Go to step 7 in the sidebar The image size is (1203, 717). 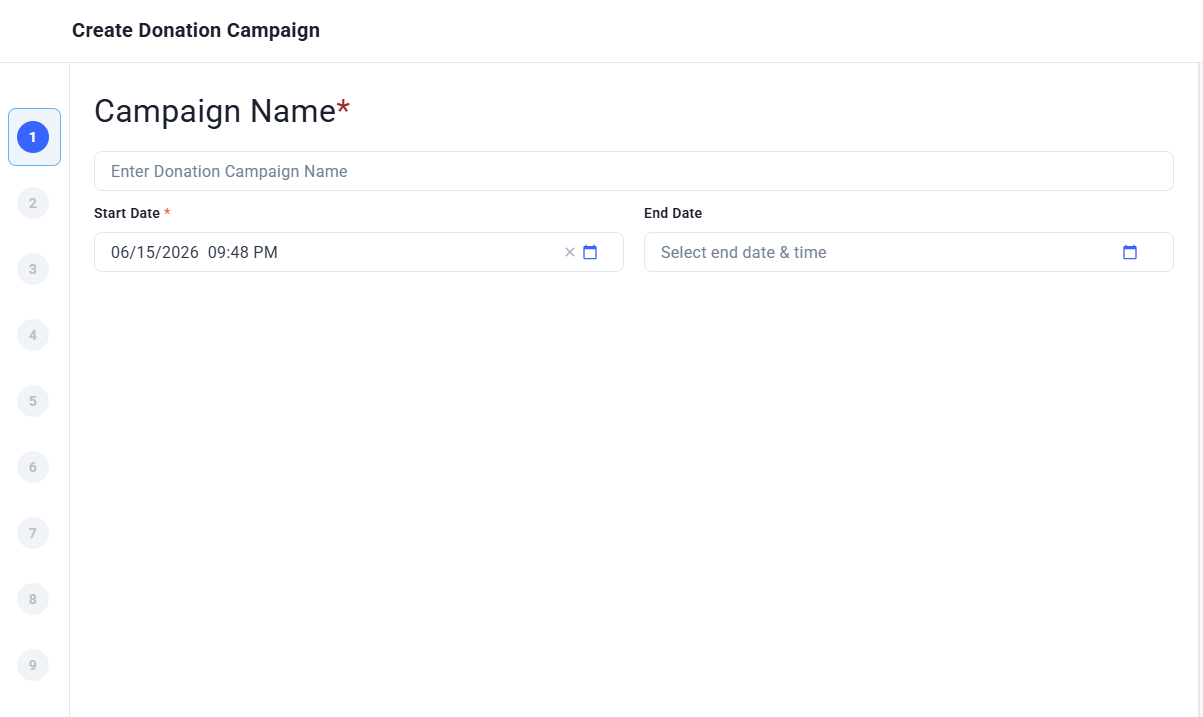(x=33, y=533)
